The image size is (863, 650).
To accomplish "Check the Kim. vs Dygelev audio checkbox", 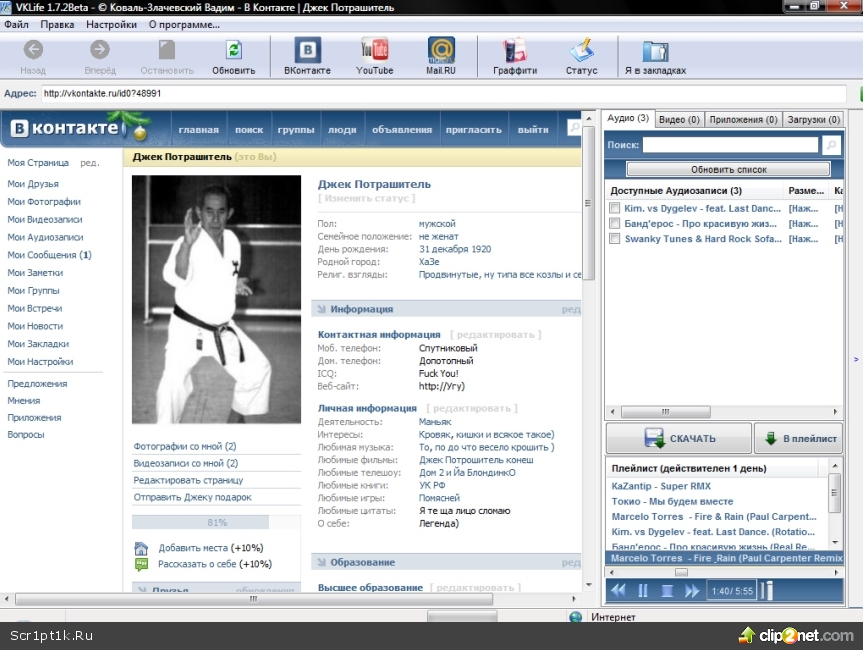I will click(x=615, y=208).
